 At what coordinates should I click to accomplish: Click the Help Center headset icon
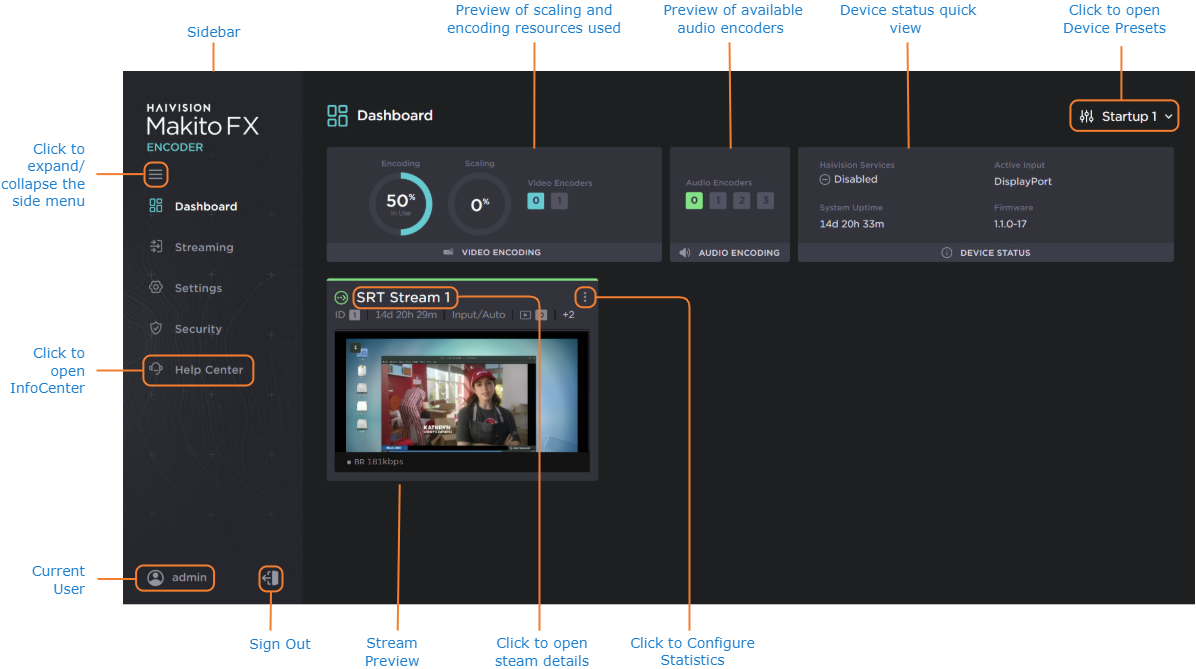click(156, 369)
